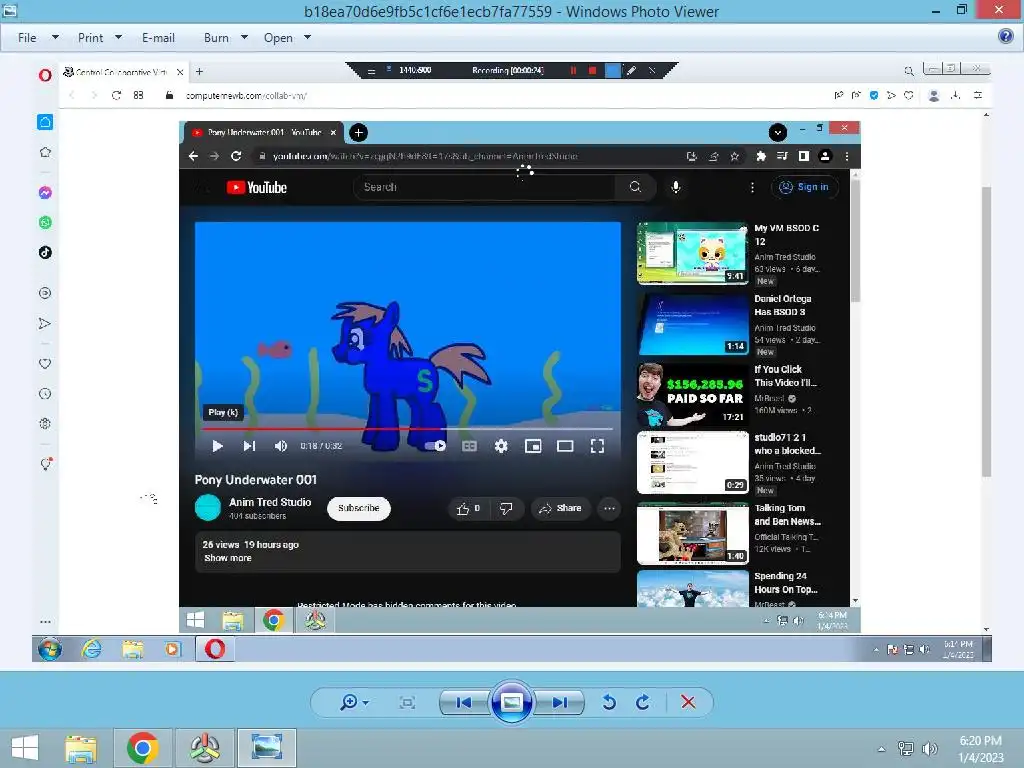Enter fullscreen in YouTube player

pyautogui.click(x=597, y=446)
